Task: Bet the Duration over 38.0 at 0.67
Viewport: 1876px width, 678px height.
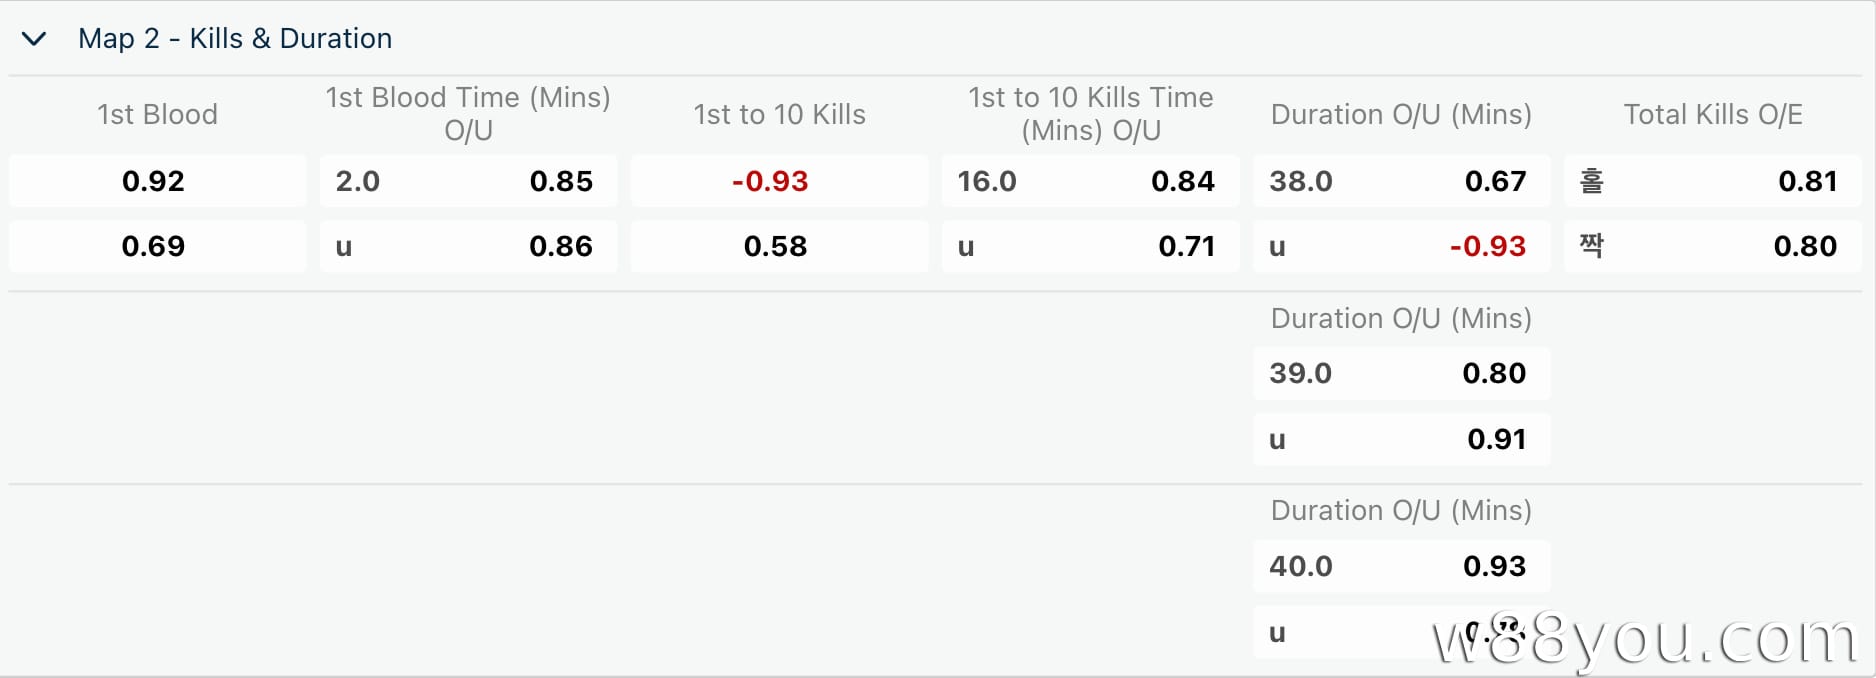Action: pos(1401,181)
